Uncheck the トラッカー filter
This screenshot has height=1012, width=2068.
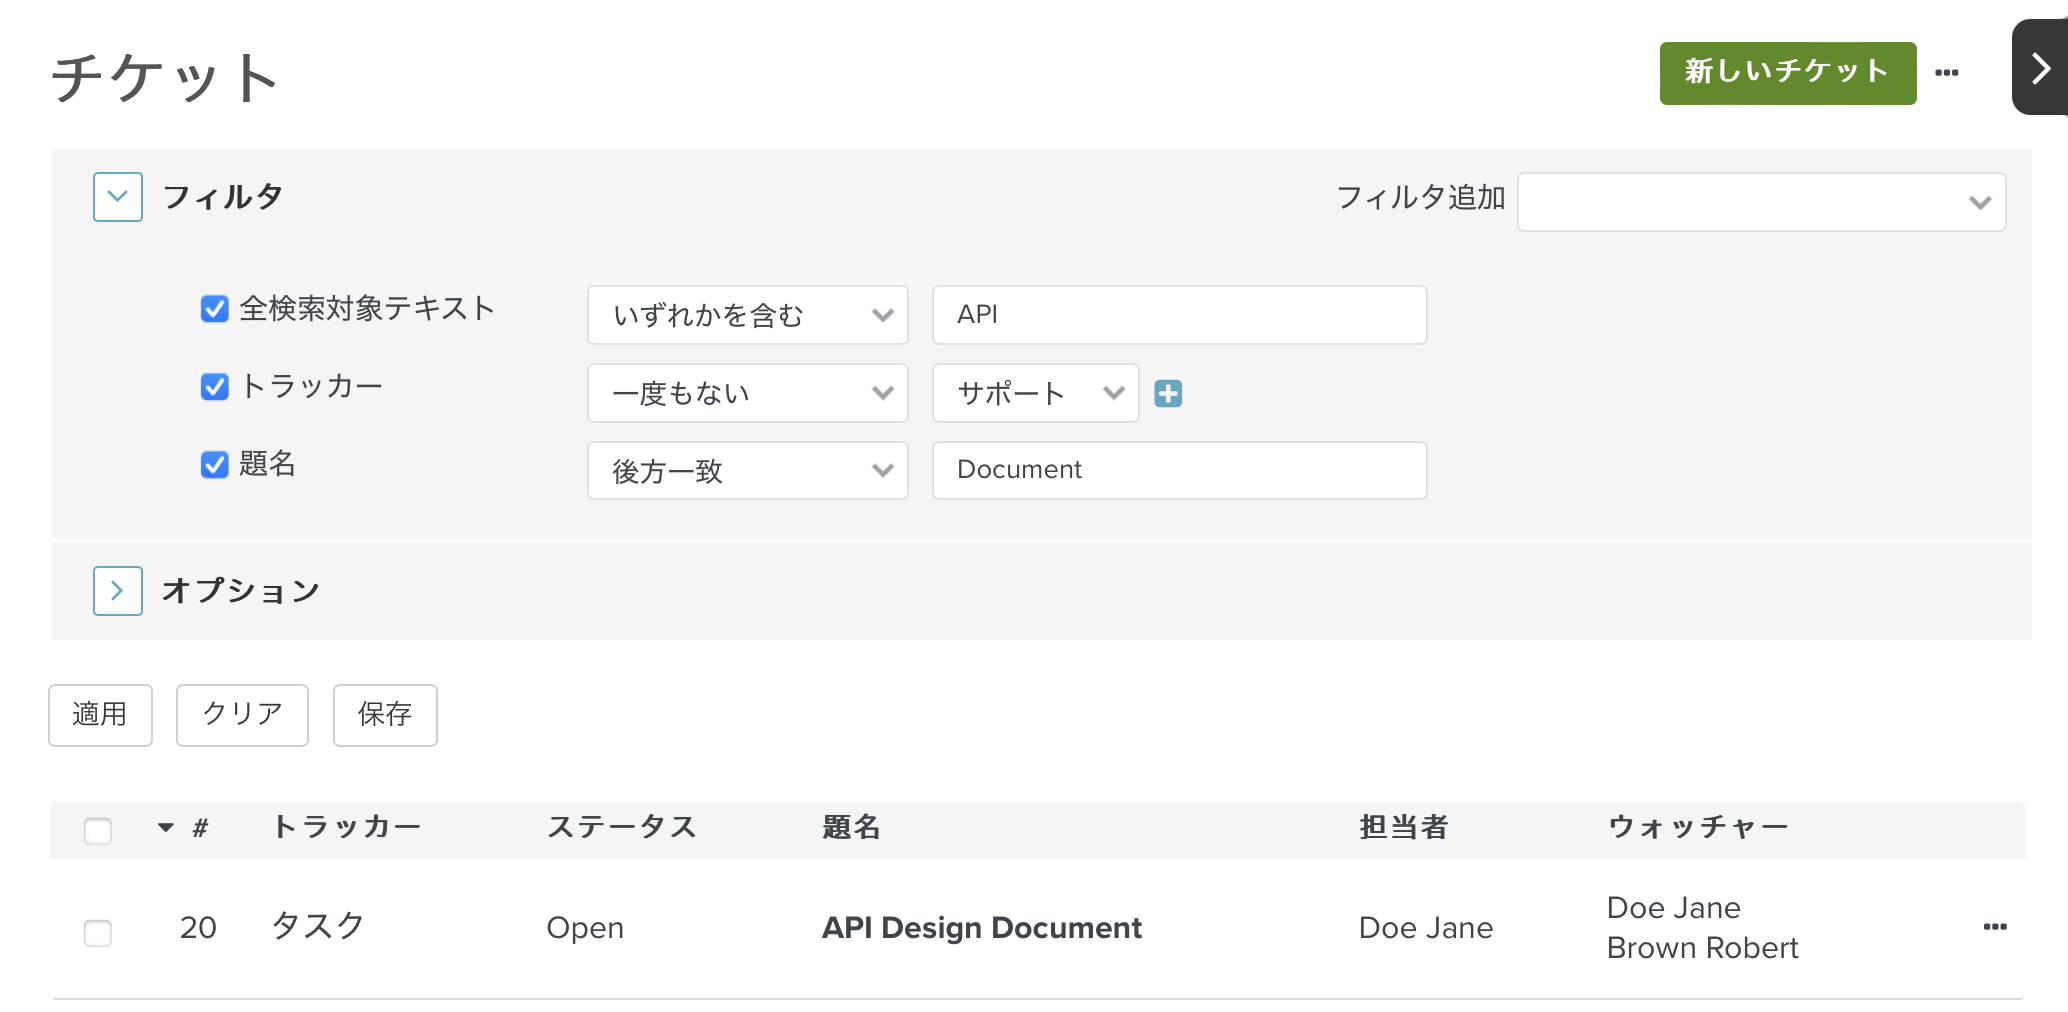(x=215, y=387)
